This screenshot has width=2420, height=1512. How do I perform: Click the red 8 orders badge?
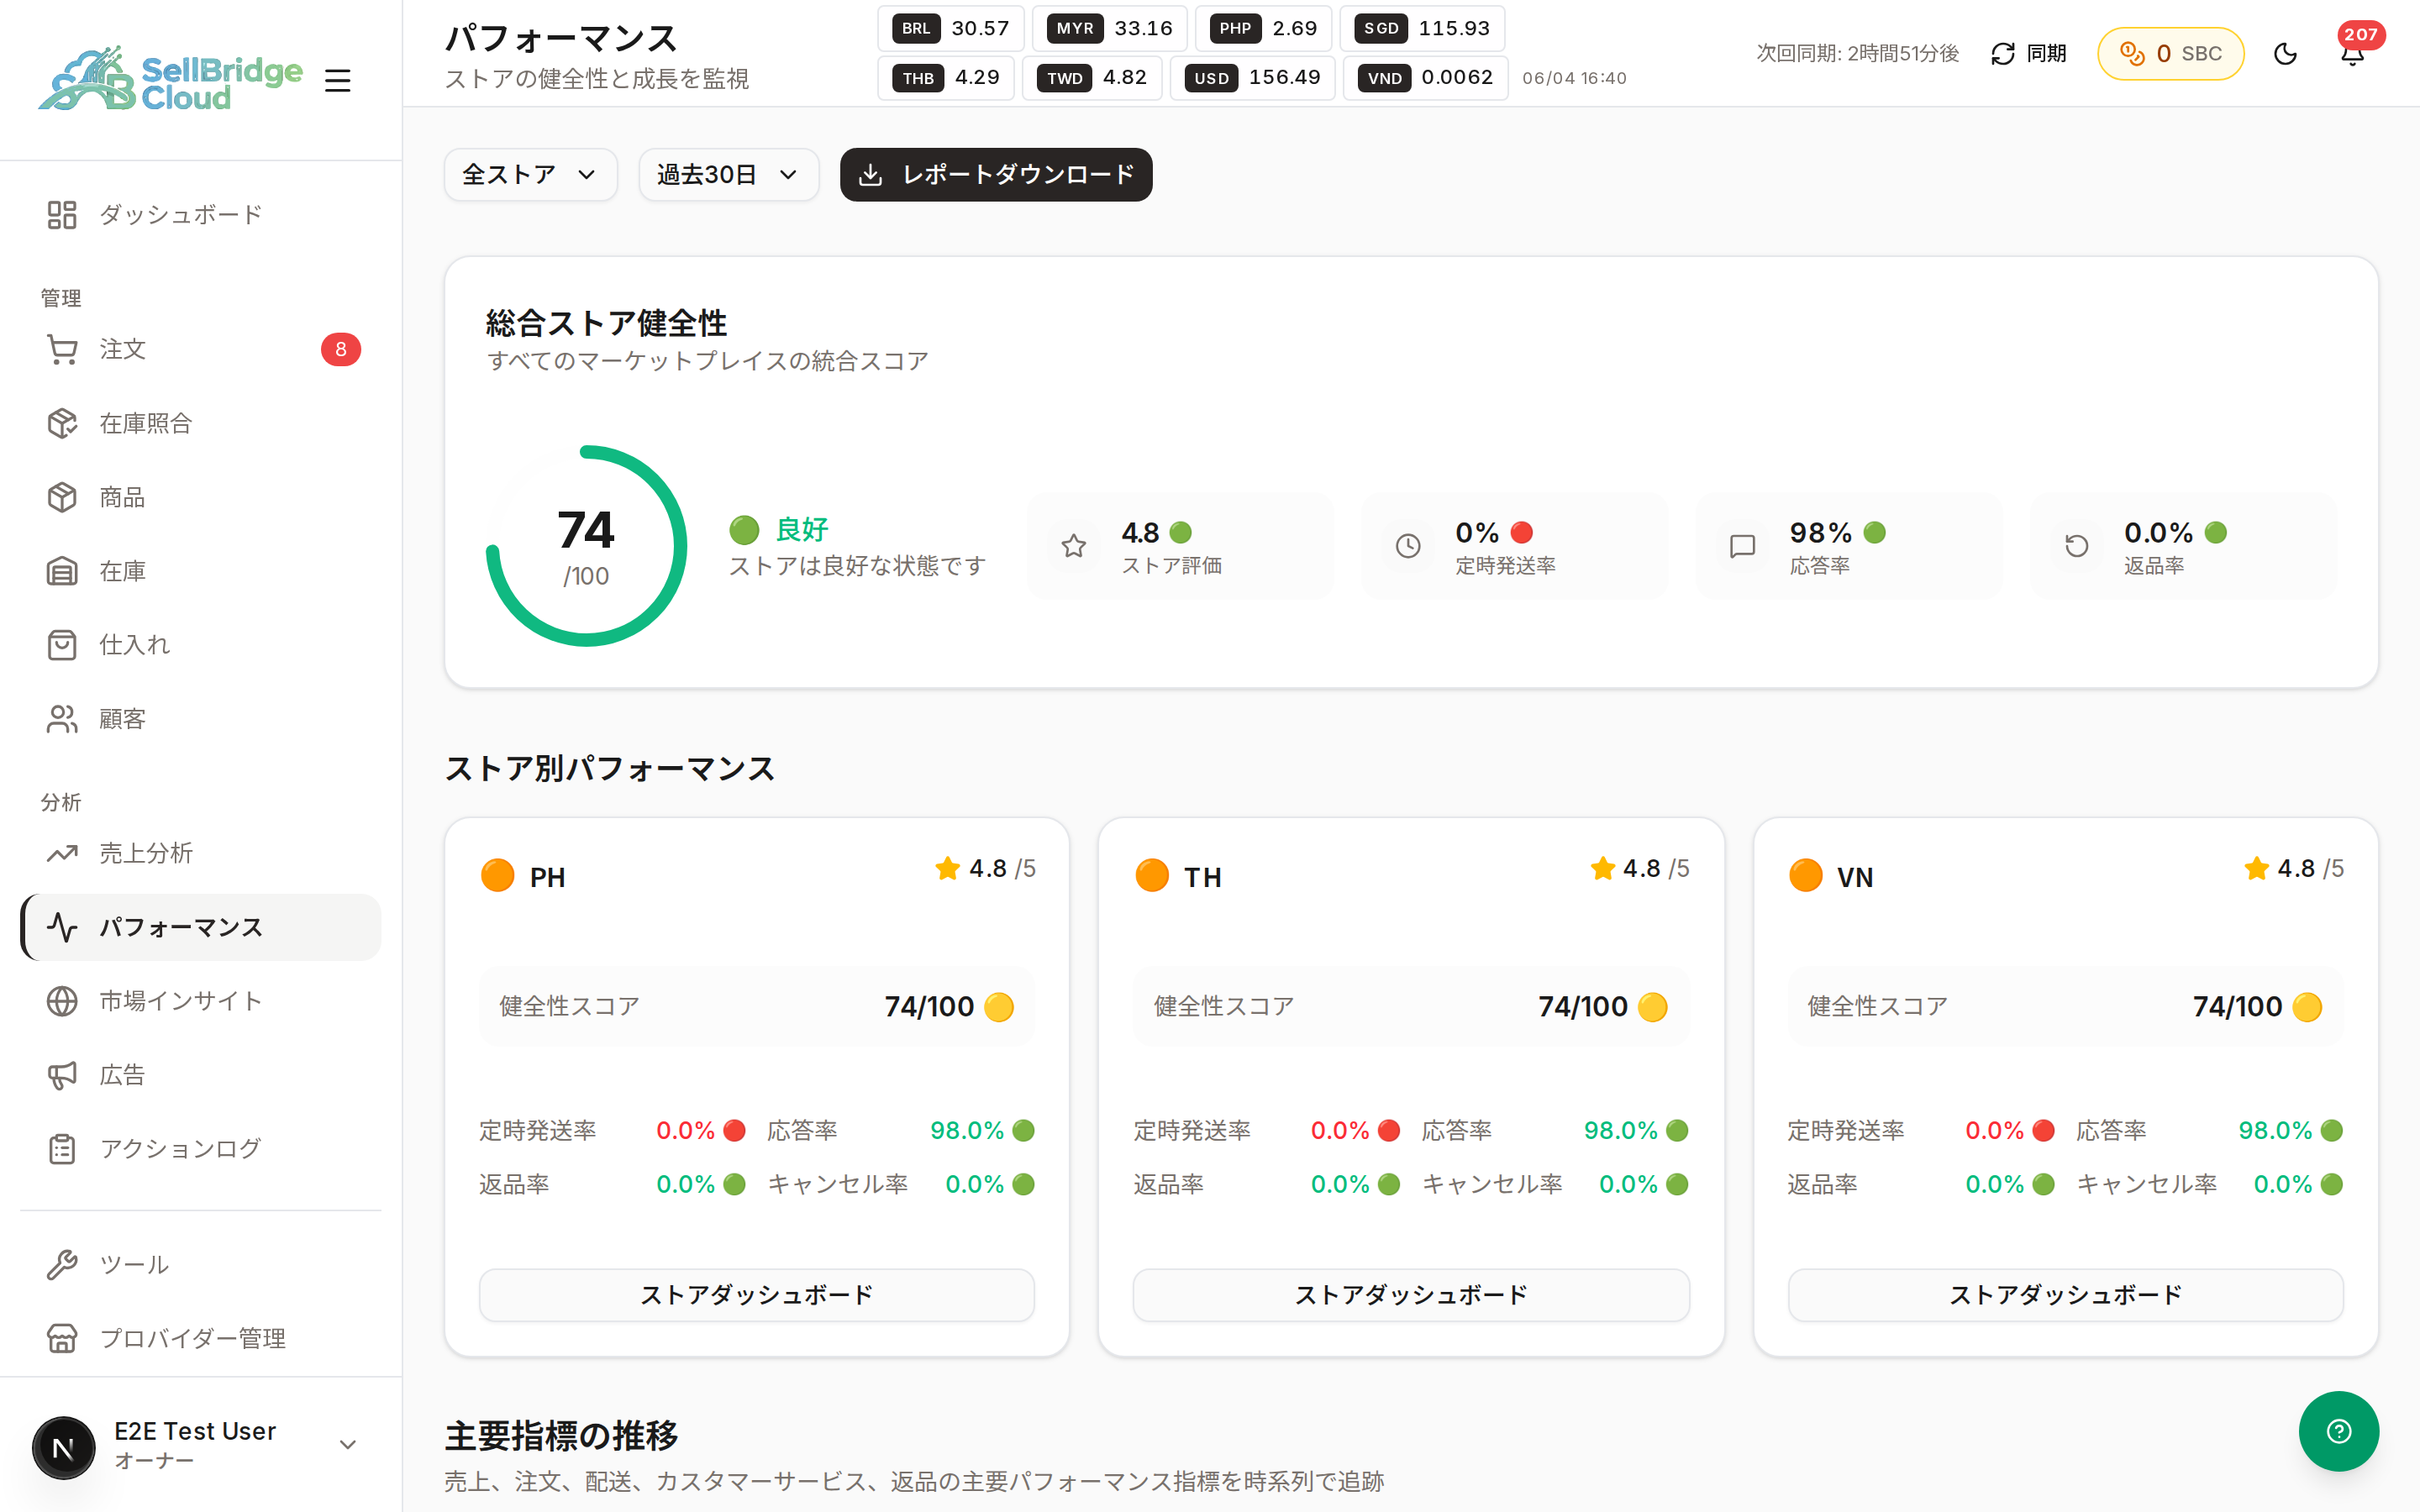coord(341,349)
